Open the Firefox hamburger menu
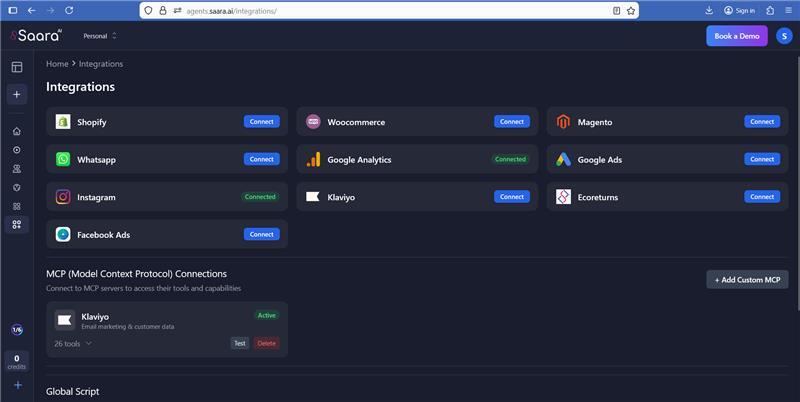 tap(787, 10)
